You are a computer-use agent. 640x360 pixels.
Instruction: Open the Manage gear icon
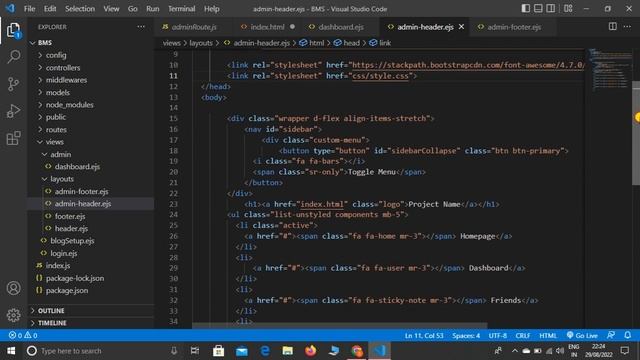click(13, 315)
